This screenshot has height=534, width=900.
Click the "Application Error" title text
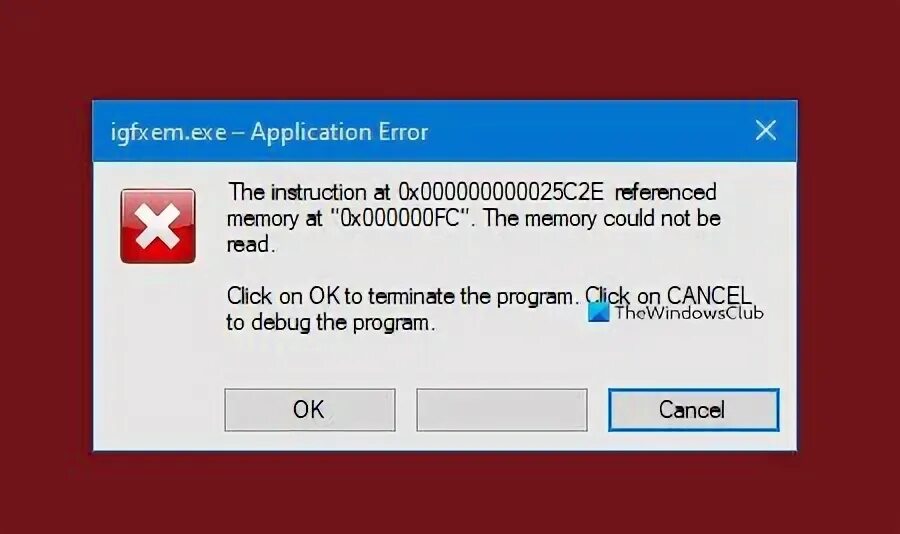pyautogui.click(x=339, y=132)
